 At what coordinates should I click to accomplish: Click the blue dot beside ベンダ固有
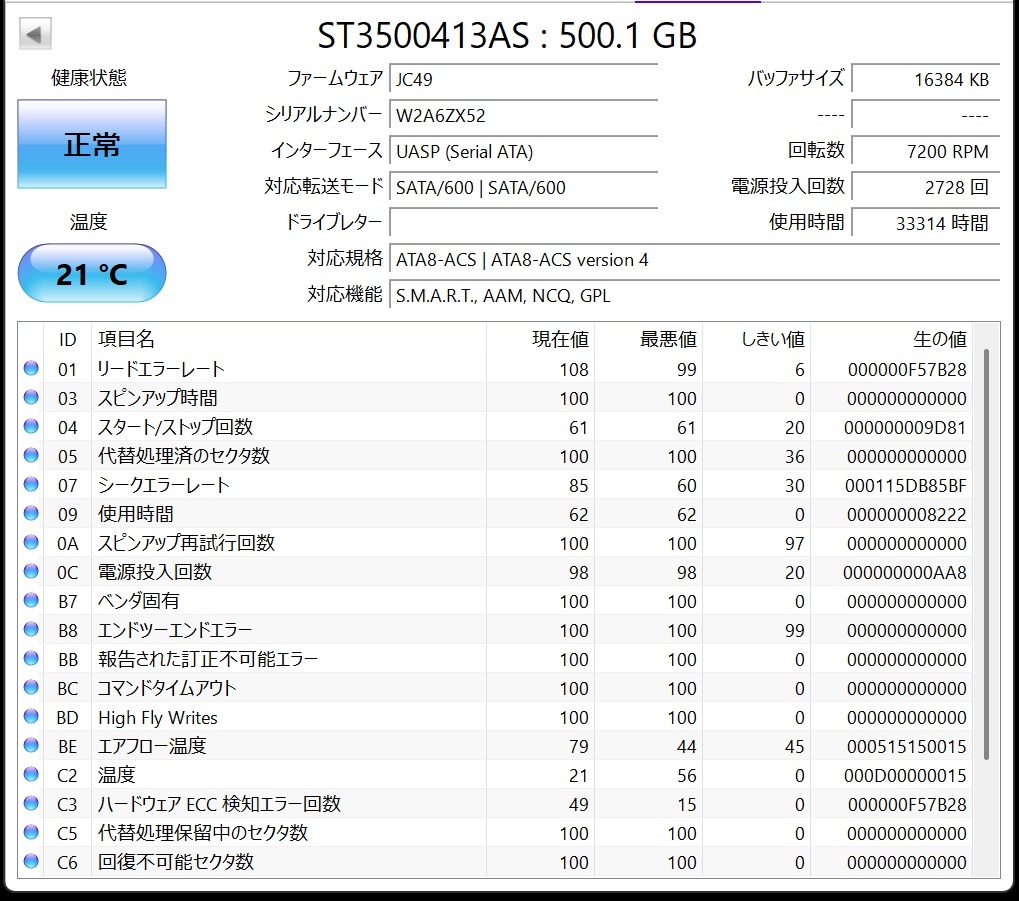(x=30, y=601)
